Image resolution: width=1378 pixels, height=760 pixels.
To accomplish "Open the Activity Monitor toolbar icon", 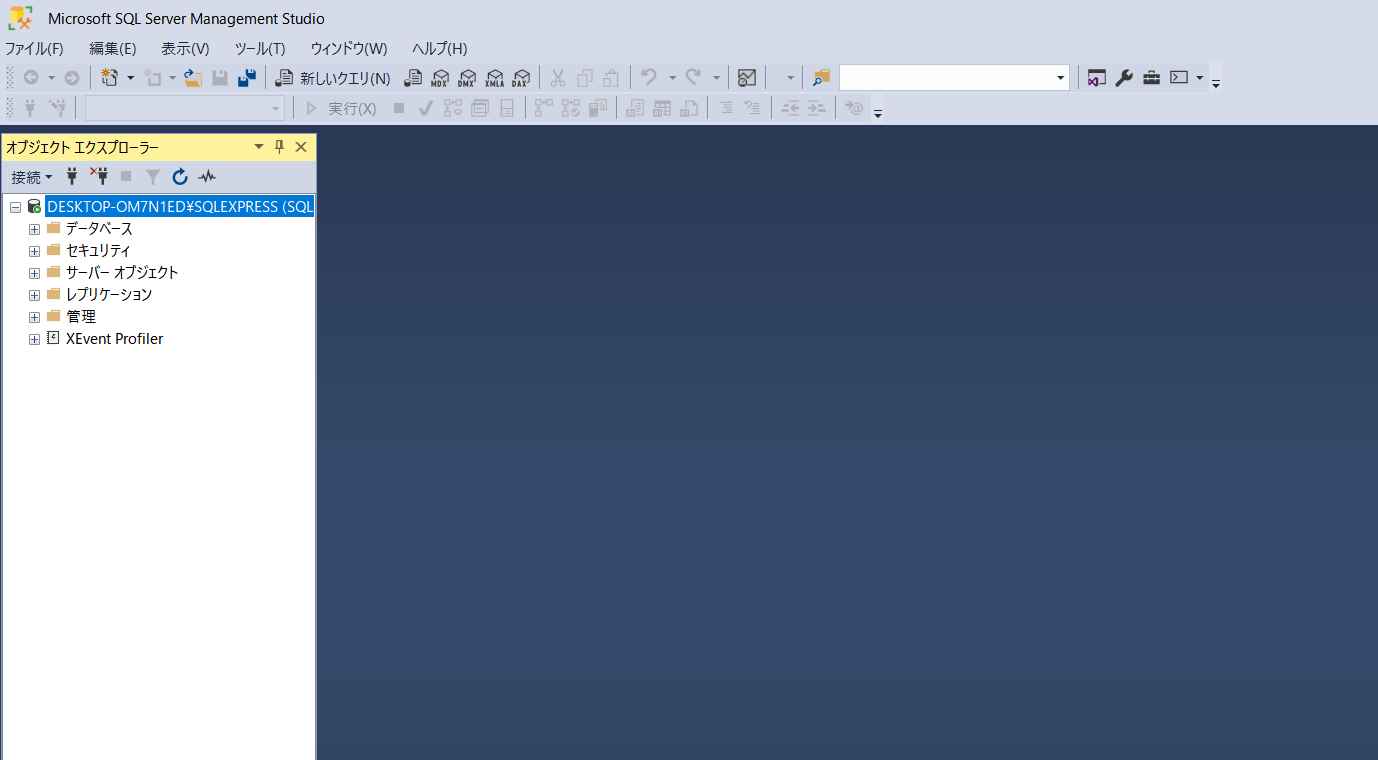I will (746, 78).
